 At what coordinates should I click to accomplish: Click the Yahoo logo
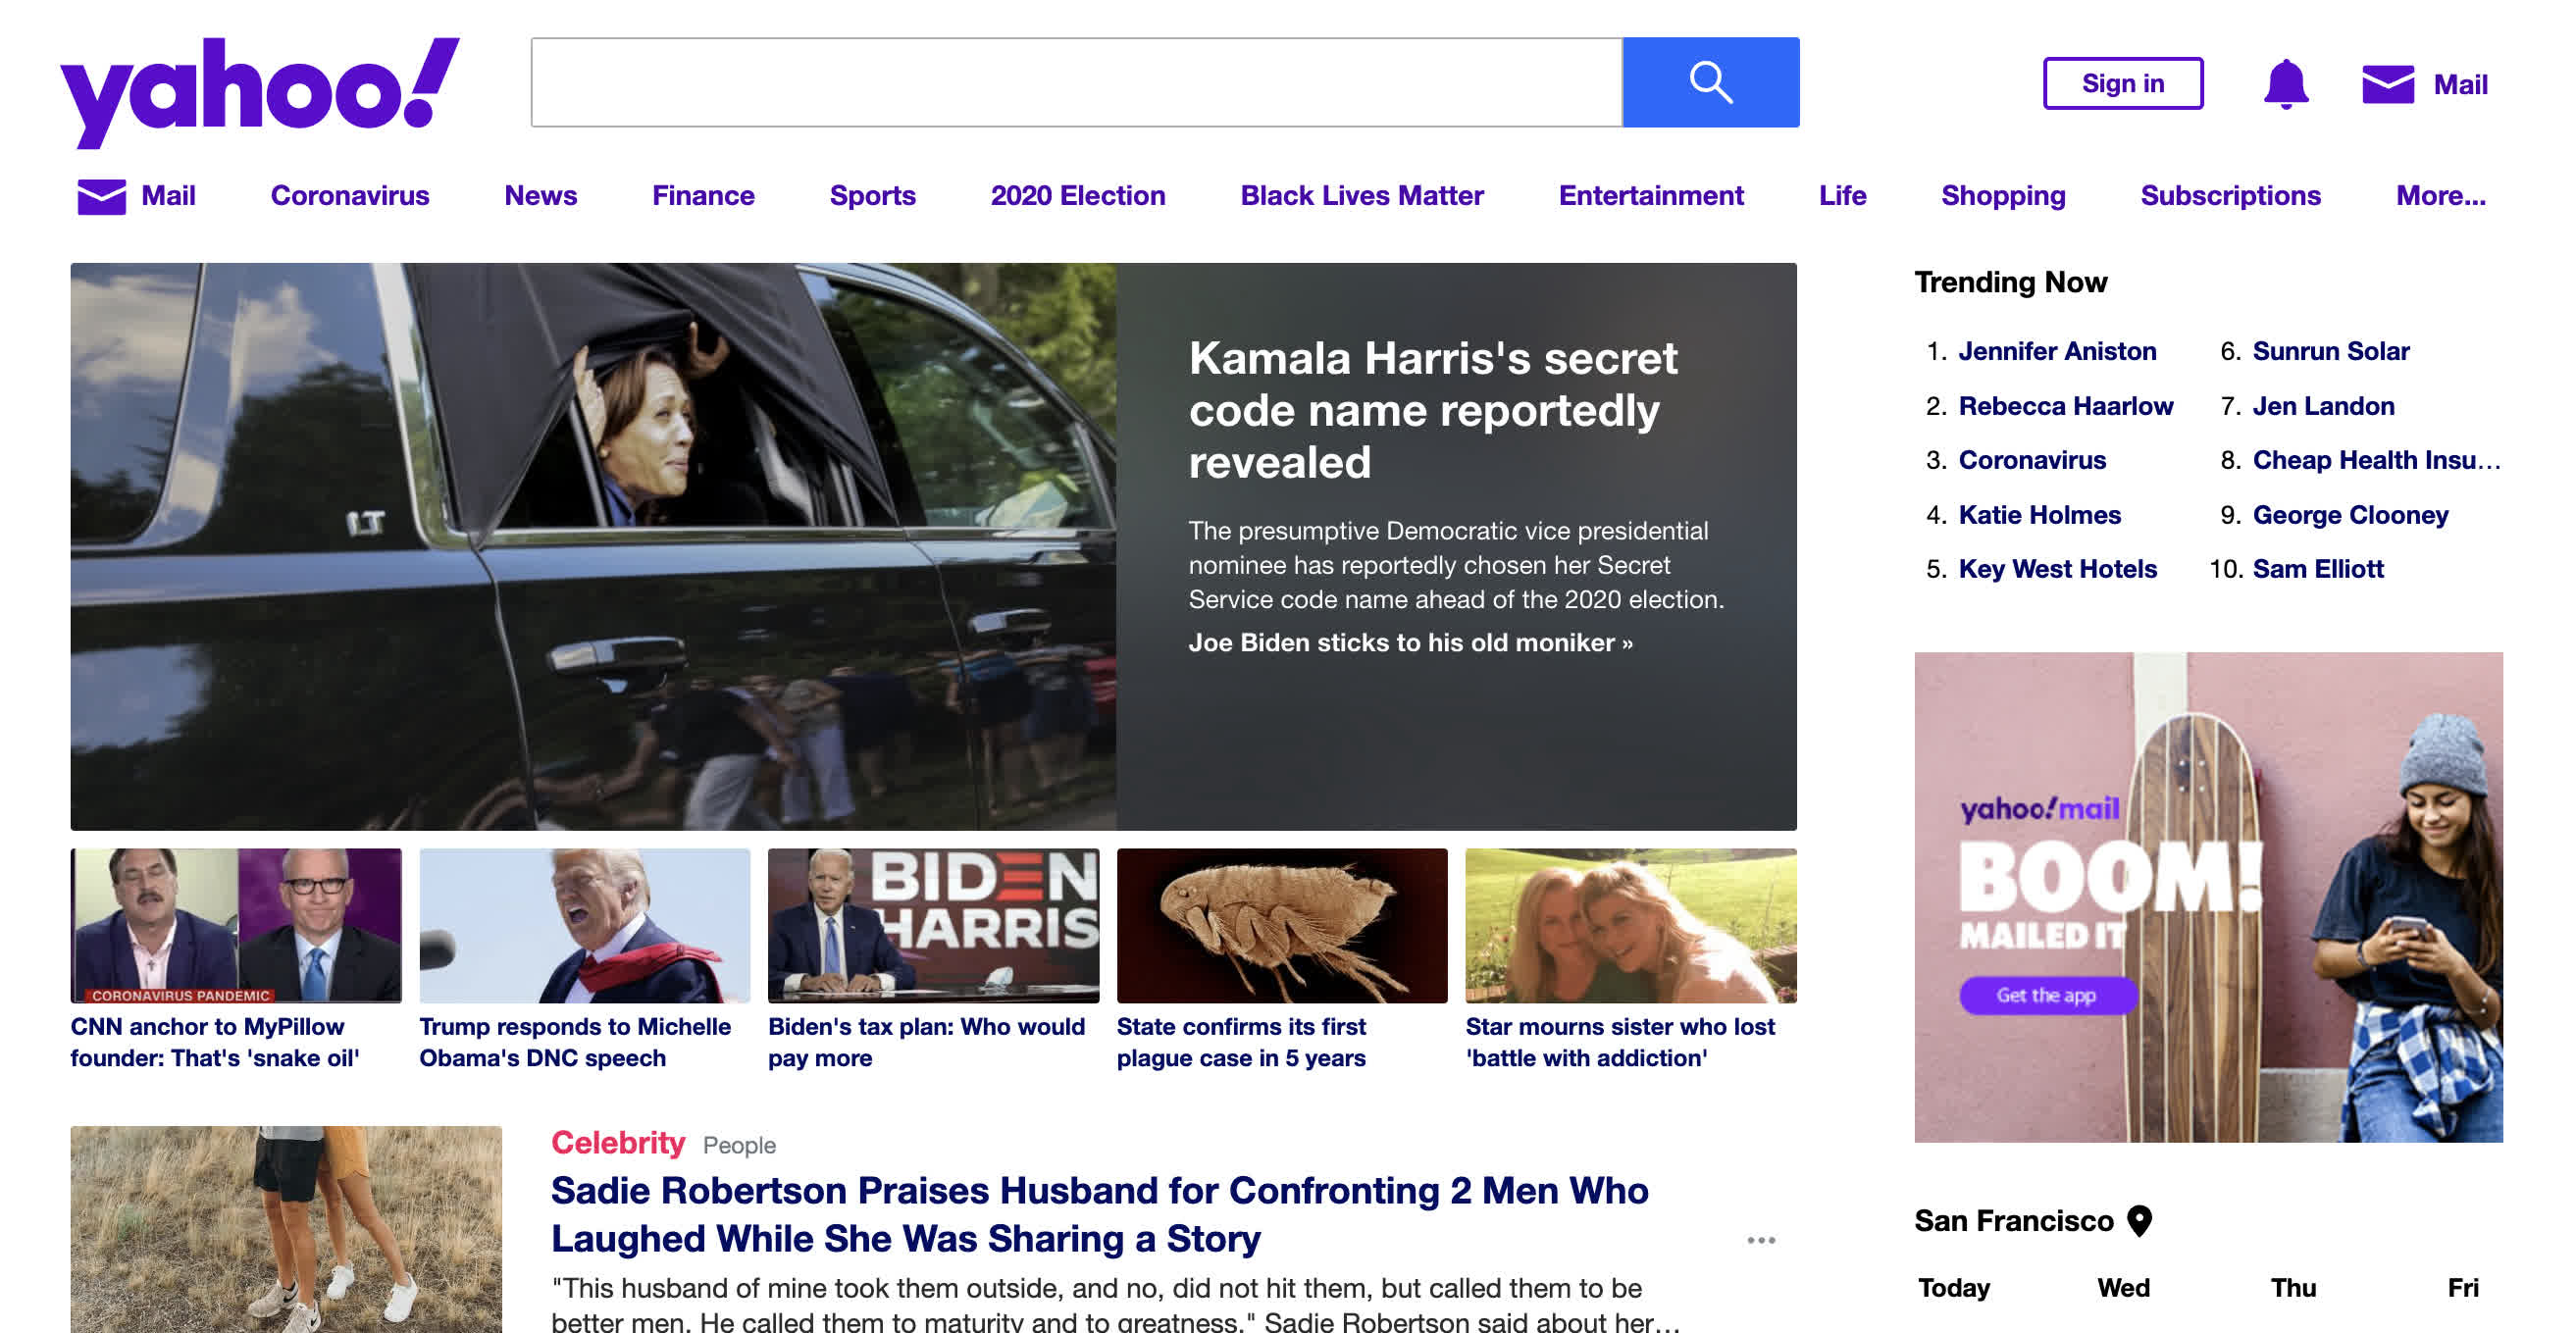(x=260, y=92)
